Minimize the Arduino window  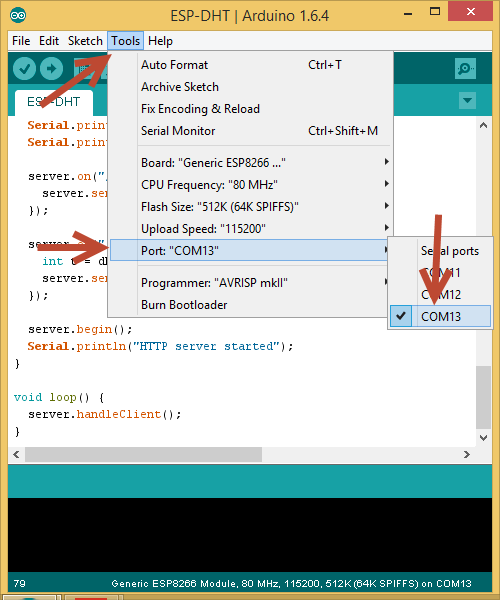coord(408,14)
